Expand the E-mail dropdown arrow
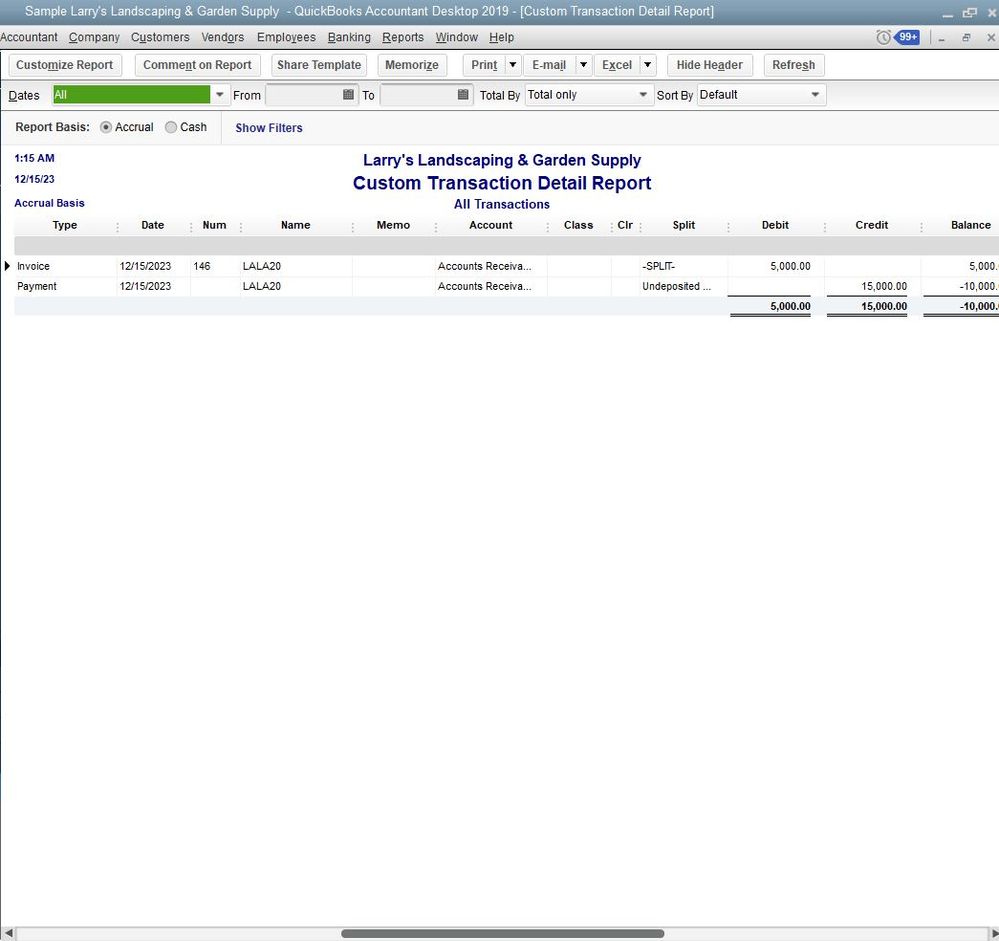The image size is (999, 941). (583, 65)
